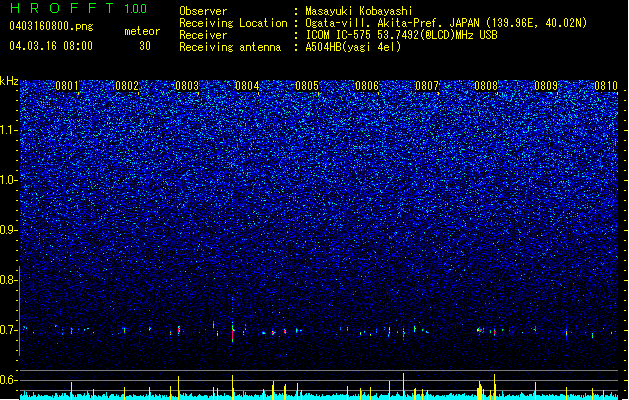Image resolution: width=629 pixels, height=400 pixels.
Task: Click the 0804 time marker
Action: pos(247,86)
